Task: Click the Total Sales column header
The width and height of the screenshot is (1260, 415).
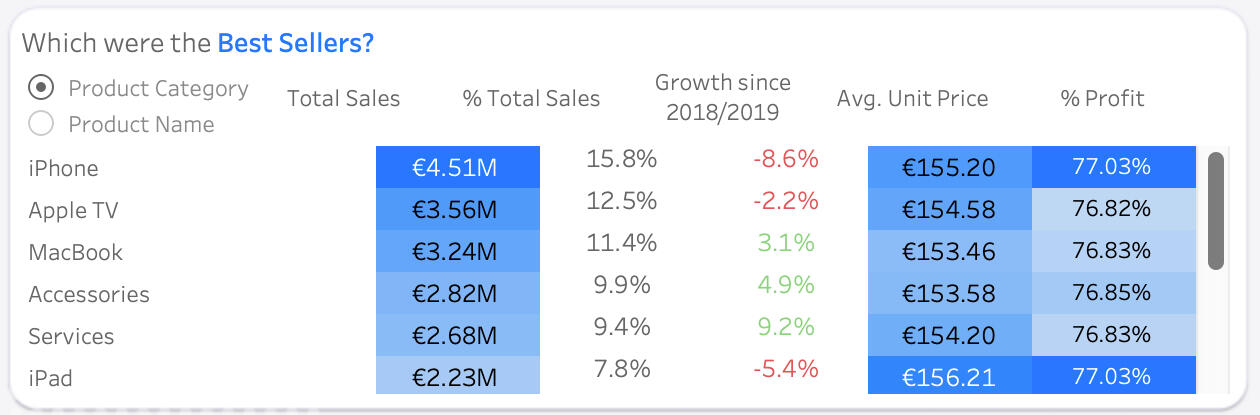Action: click(343, 98)
